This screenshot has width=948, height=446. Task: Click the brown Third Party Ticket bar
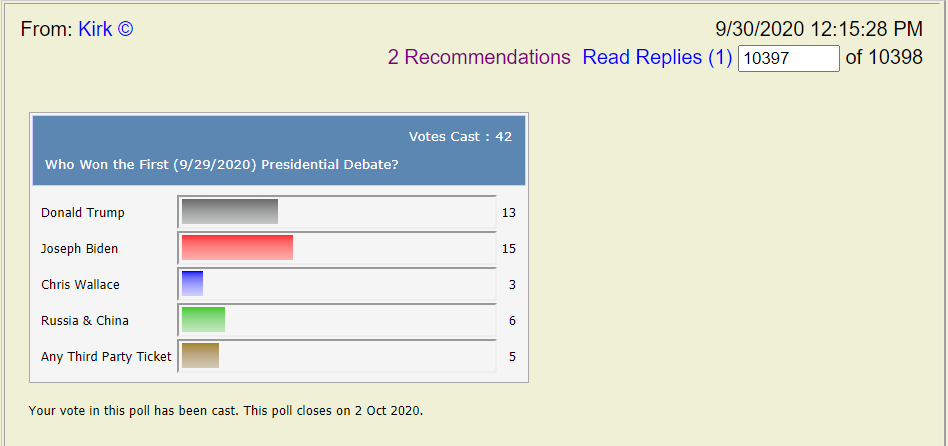point(200,356)
